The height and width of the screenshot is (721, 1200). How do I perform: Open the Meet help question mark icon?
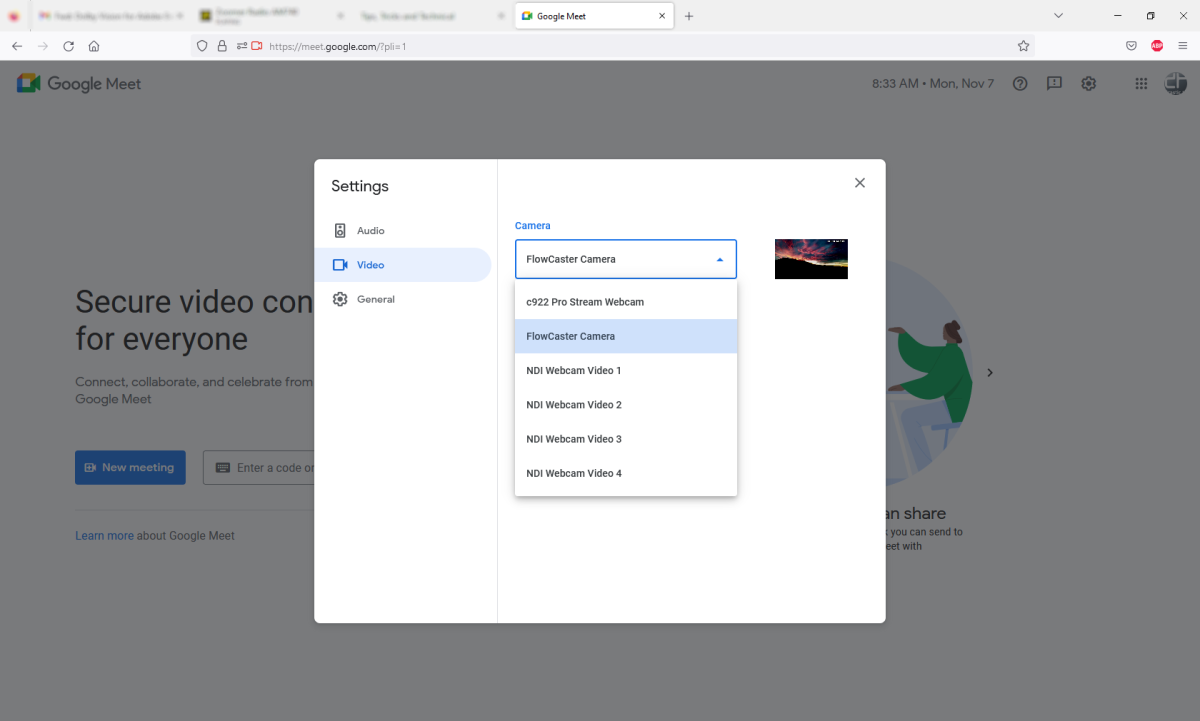pyautogui.click(x=1020, y=84)
